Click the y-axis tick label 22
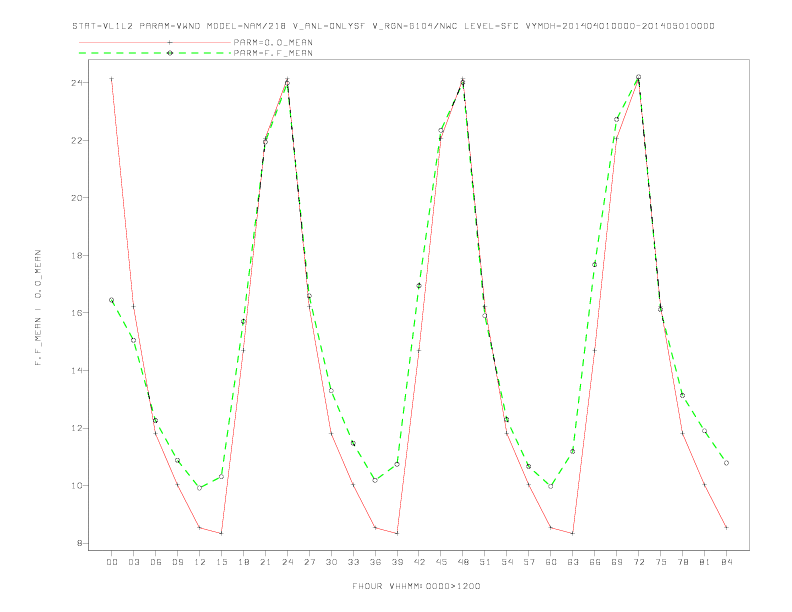 (76, 140)
